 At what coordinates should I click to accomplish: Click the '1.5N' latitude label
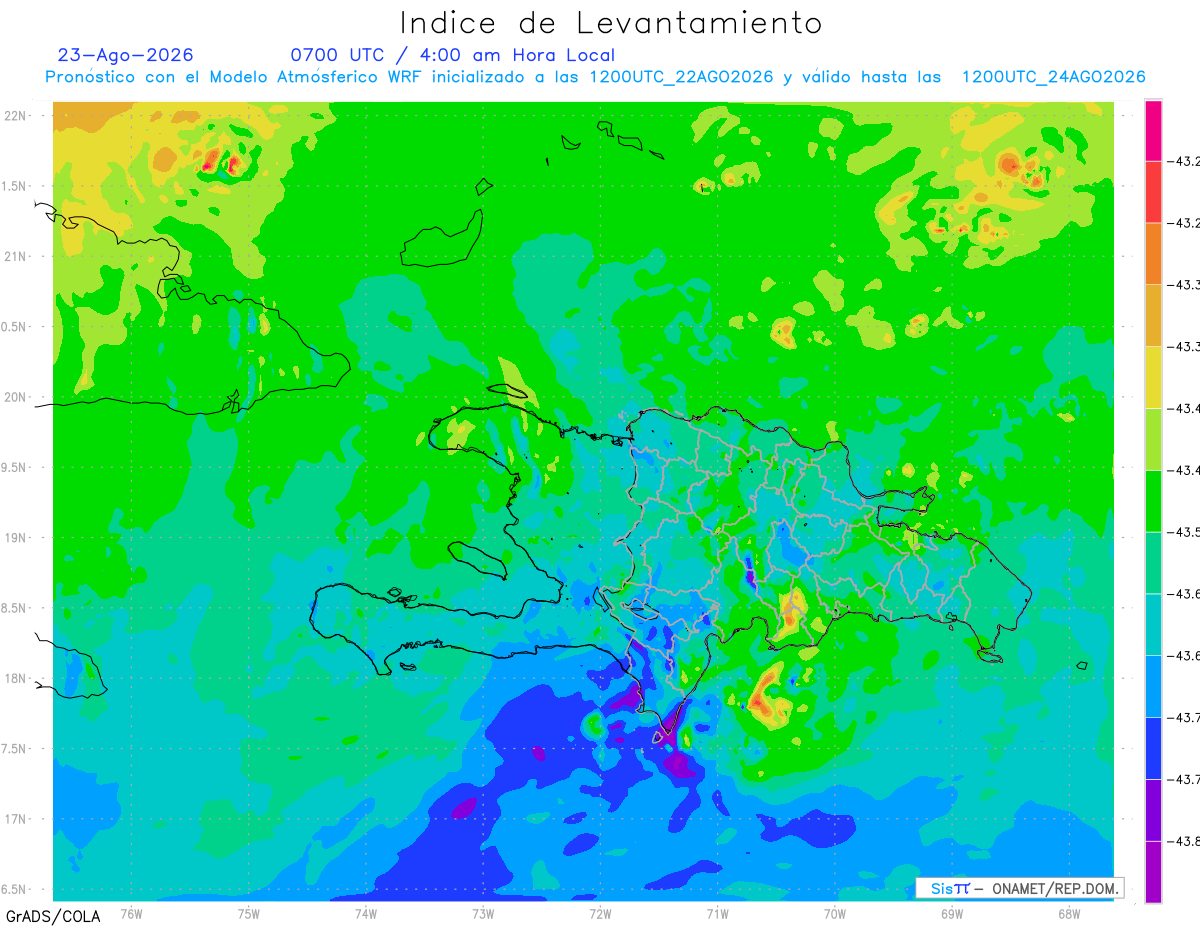[x=15, y=187]
